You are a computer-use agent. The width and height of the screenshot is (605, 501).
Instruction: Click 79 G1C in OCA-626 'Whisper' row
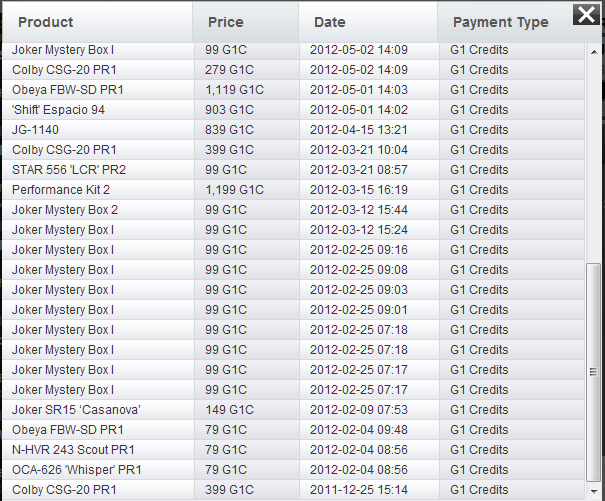click(226, 470)
